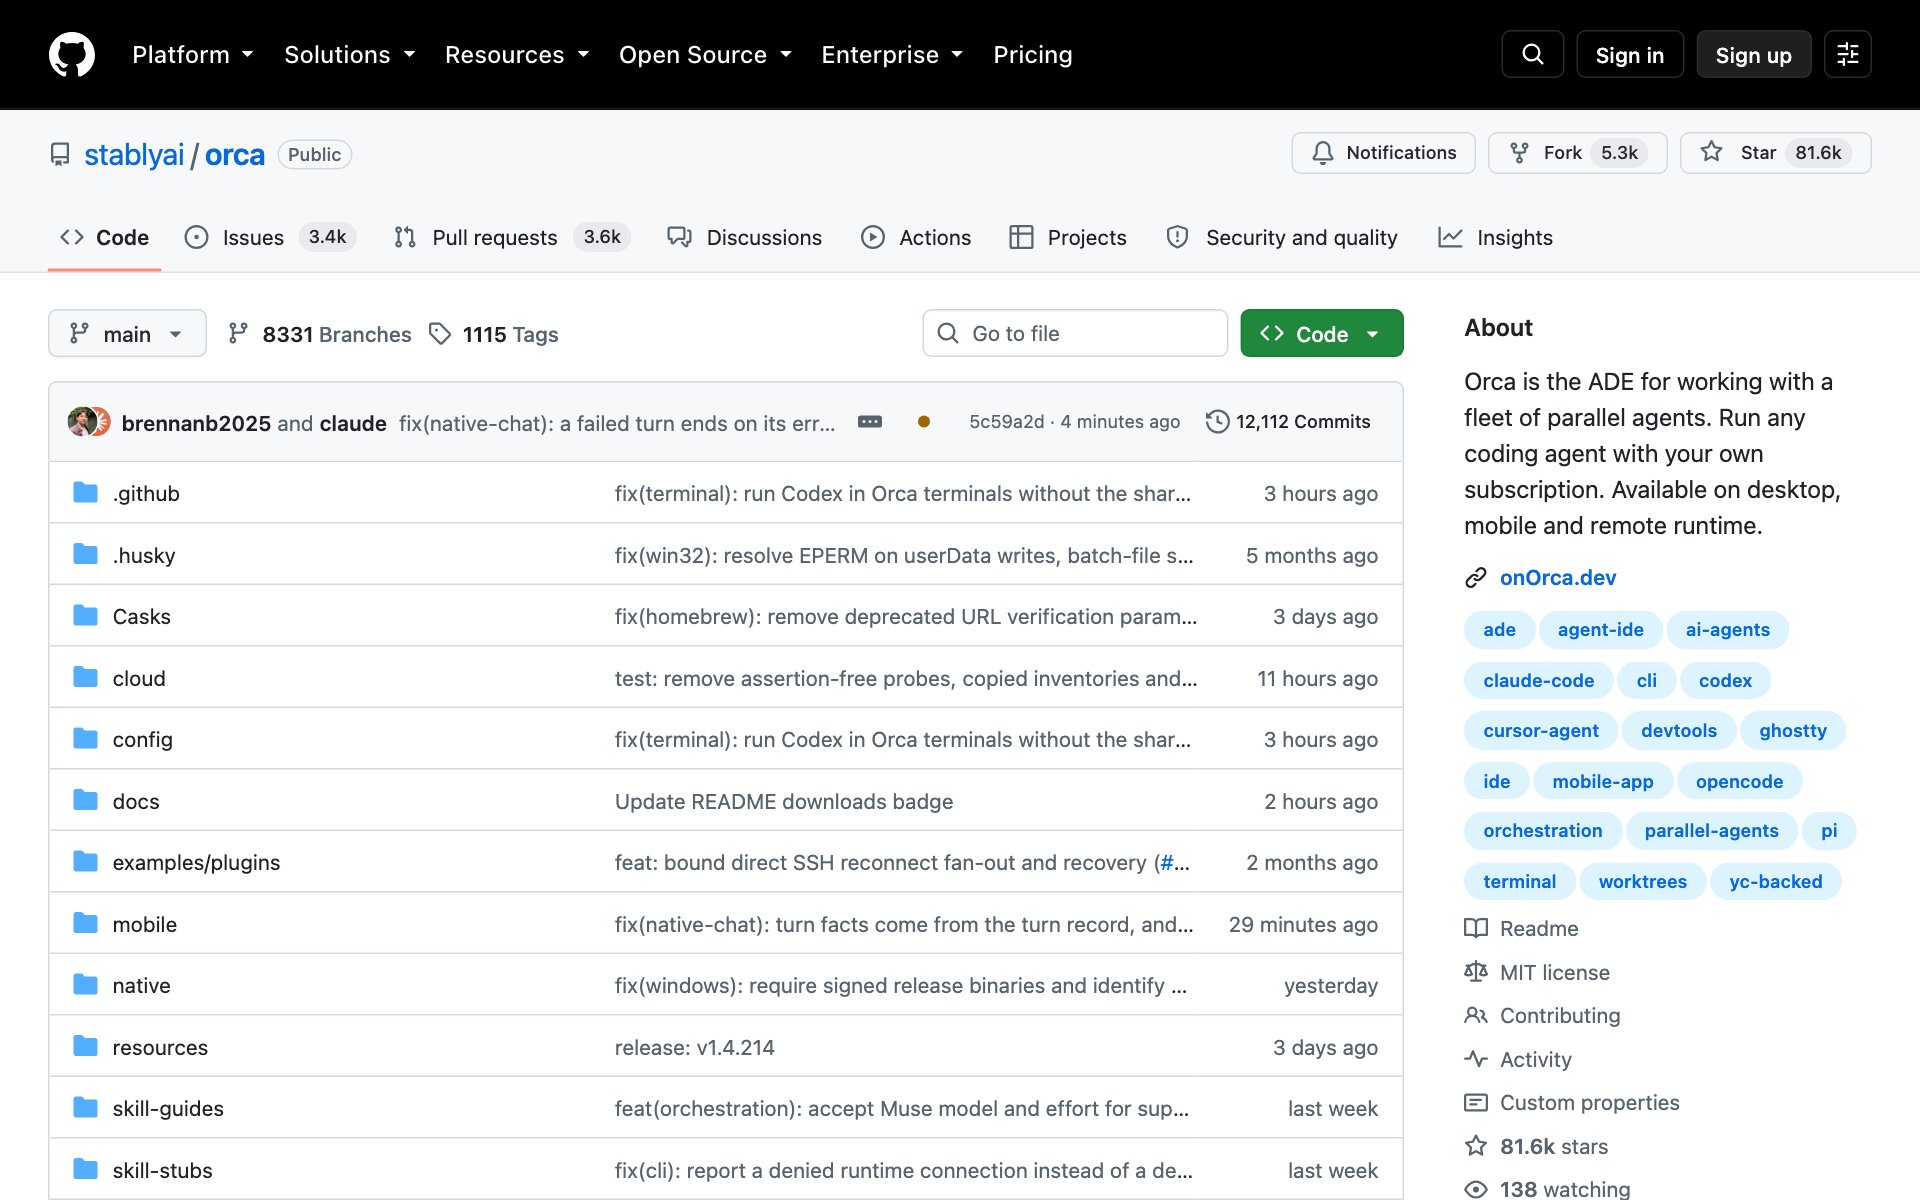Open the 'release: v1.4.214' commit message

click(694, 1047)
